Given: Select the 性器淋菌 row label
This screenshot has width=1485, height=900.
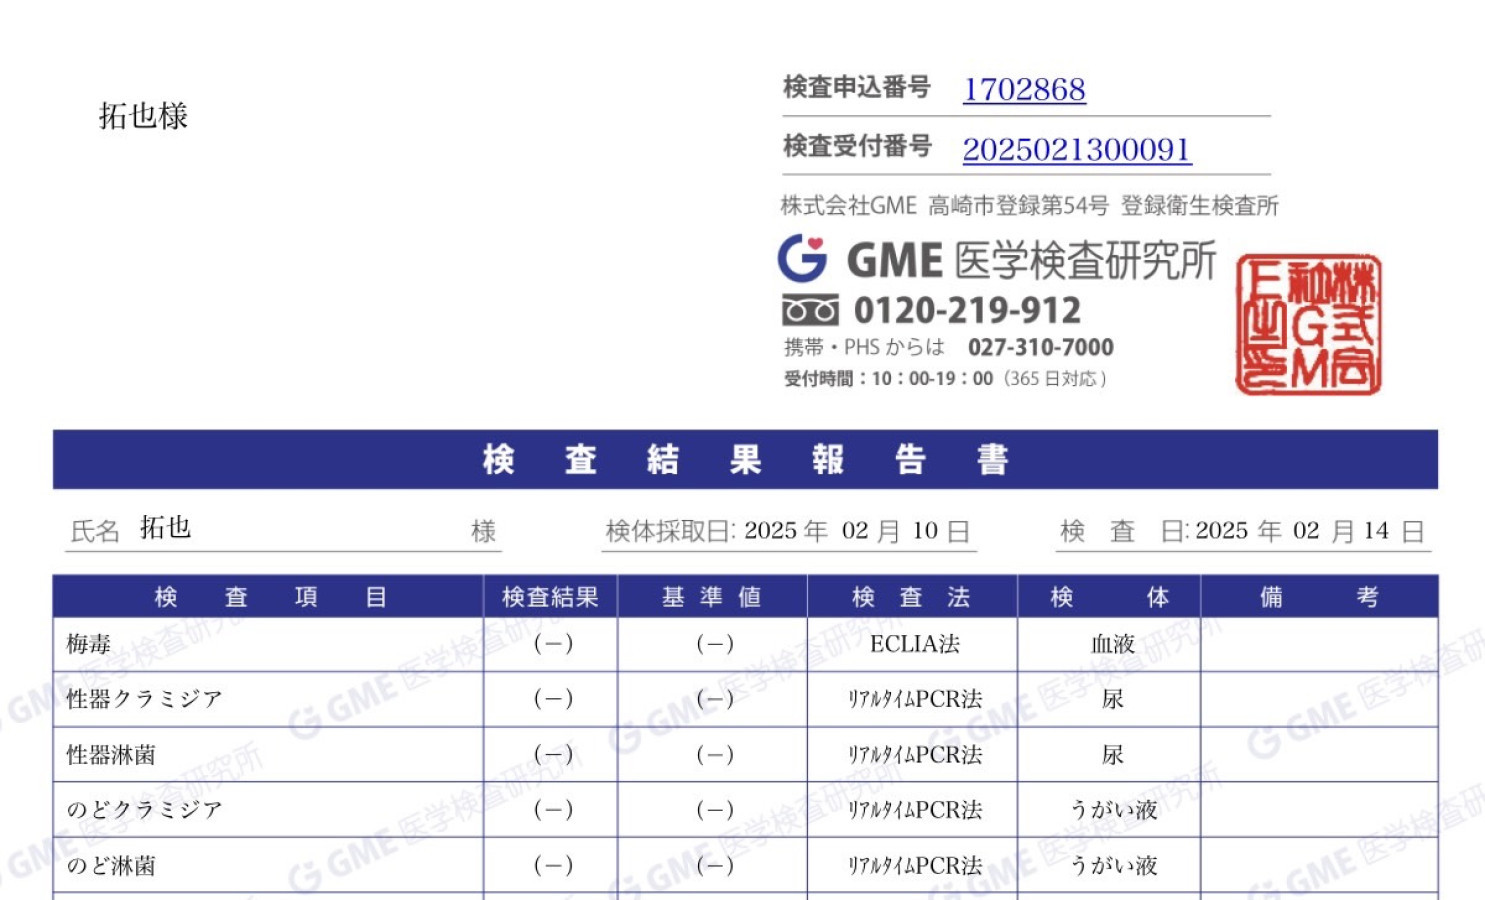Looking at the screenshot, I should [111, 755].
